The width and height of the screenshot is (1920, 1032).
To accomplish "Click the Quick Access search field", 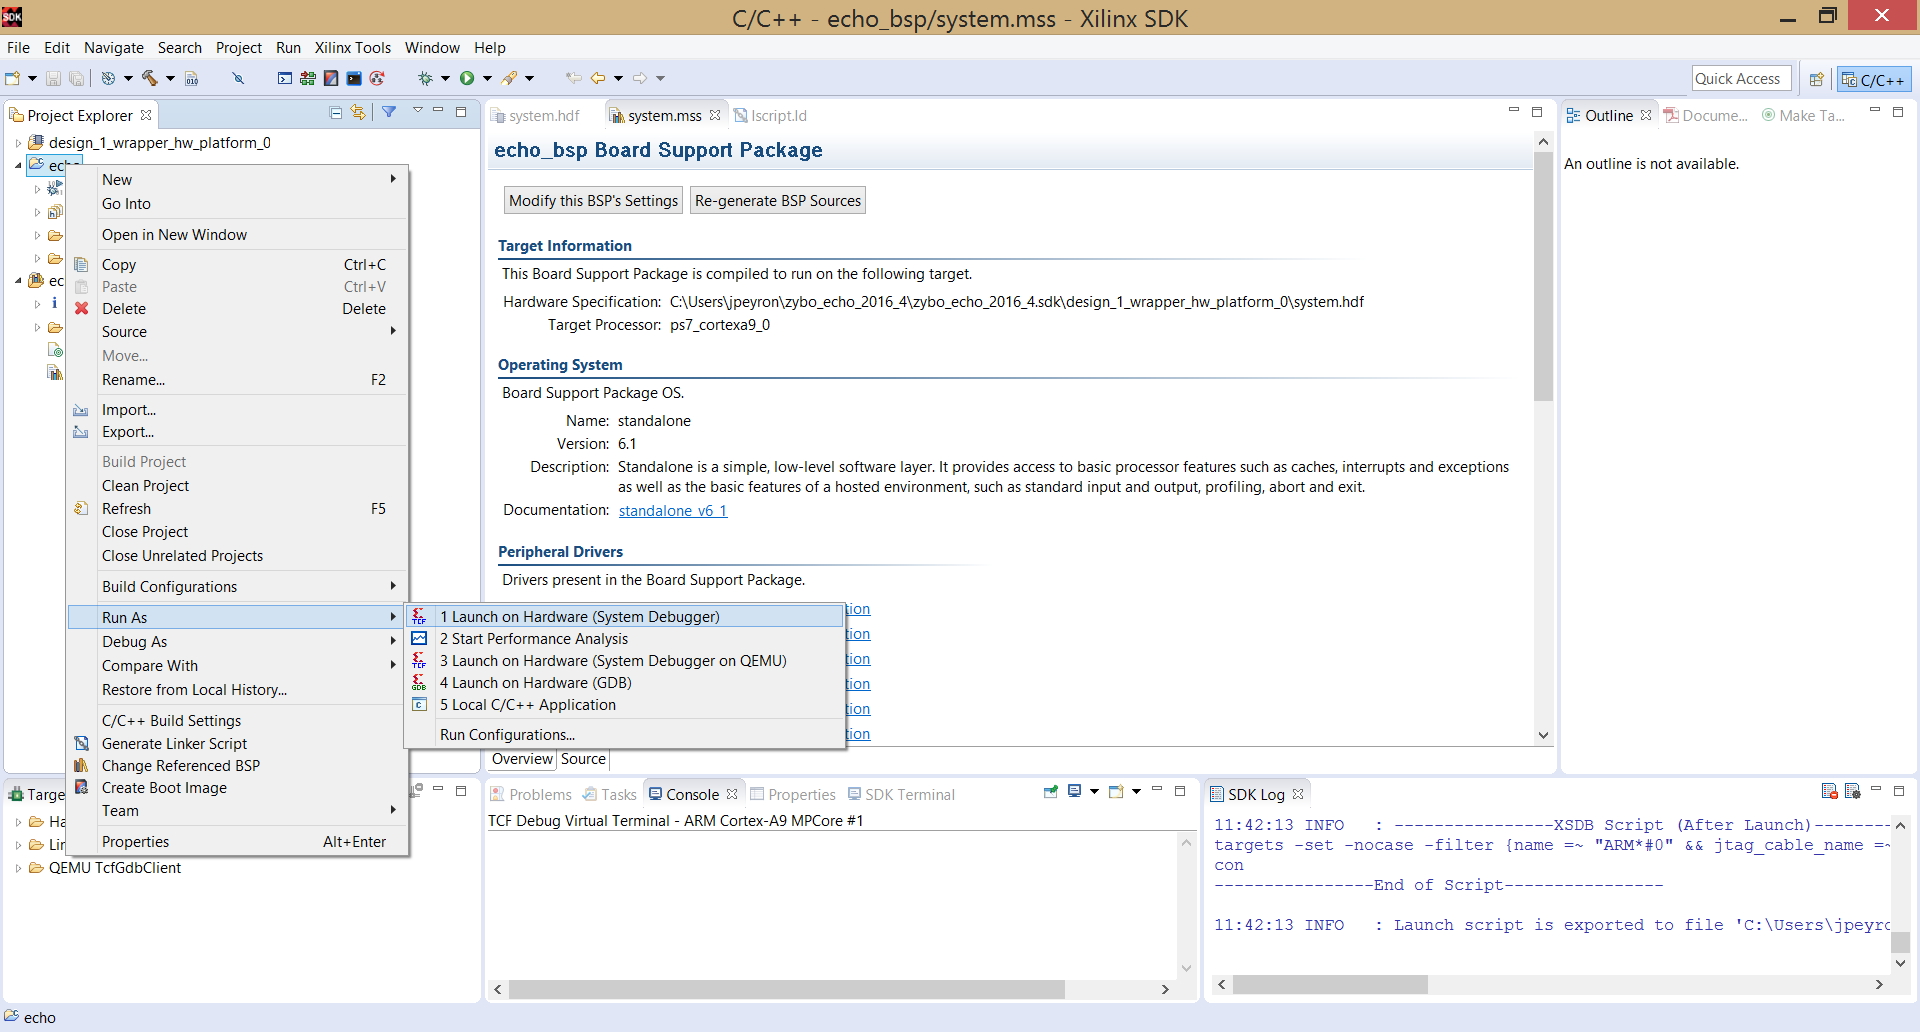I will click(x=1741, y=79).
